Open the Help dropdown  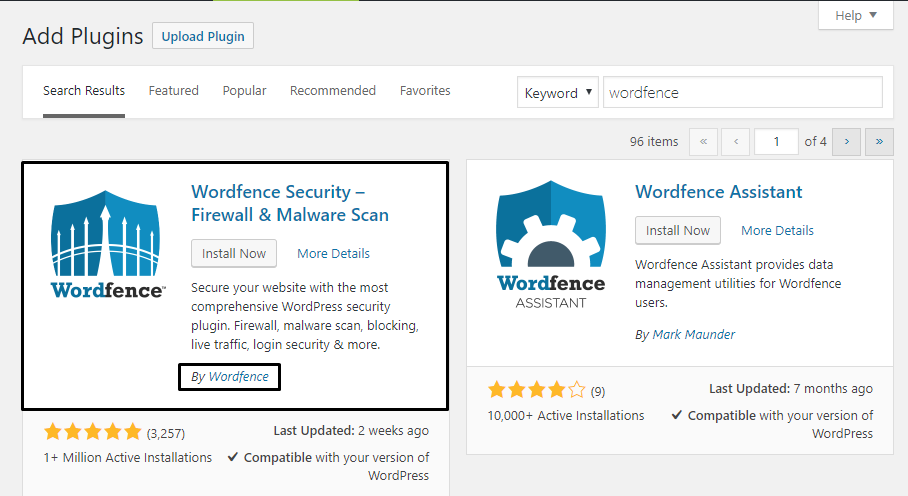pyautogui.click(x=856, y=16)
